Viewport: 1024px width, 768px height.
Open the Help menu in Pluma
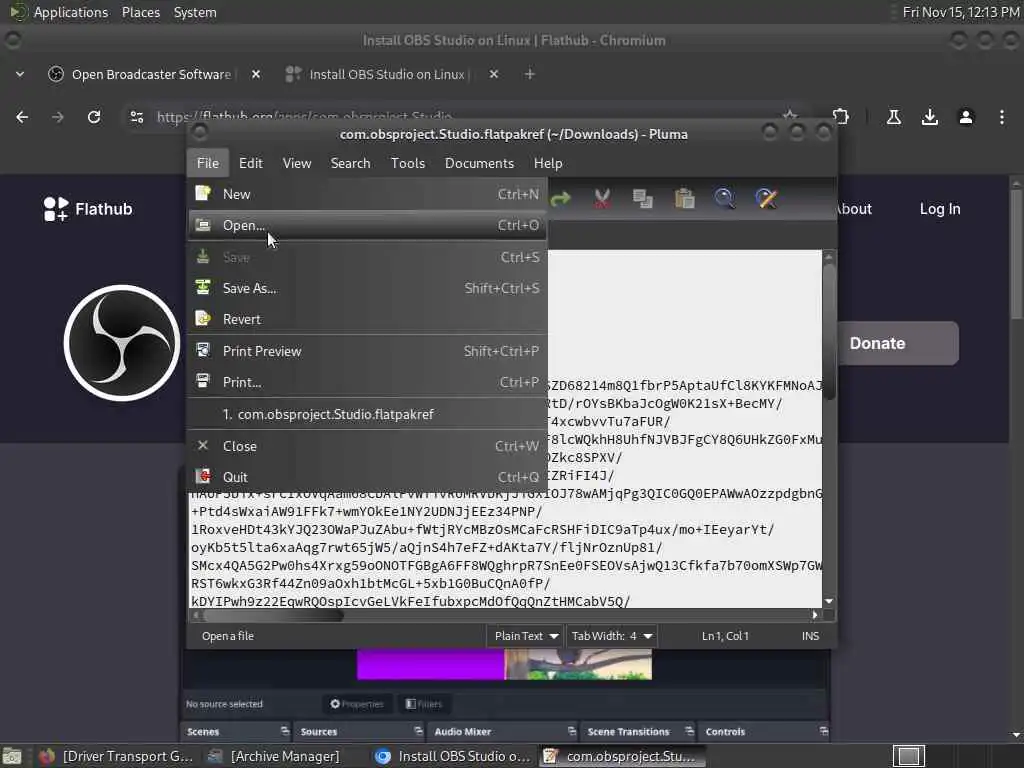[547, 163]
